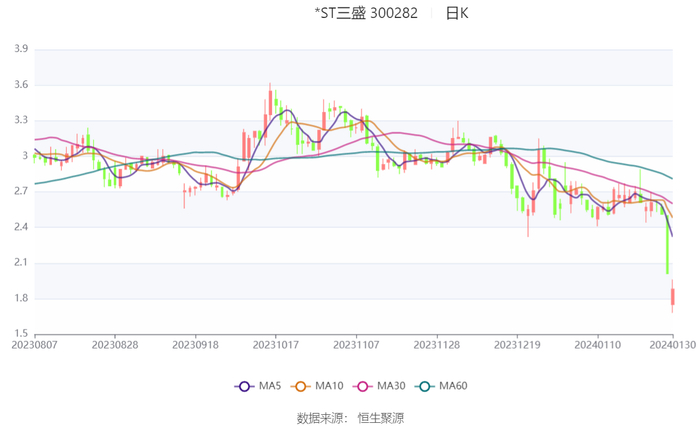The image size is (700, 426).
Task: Click the purple MA5 legend marker icon
Action: 243,386
